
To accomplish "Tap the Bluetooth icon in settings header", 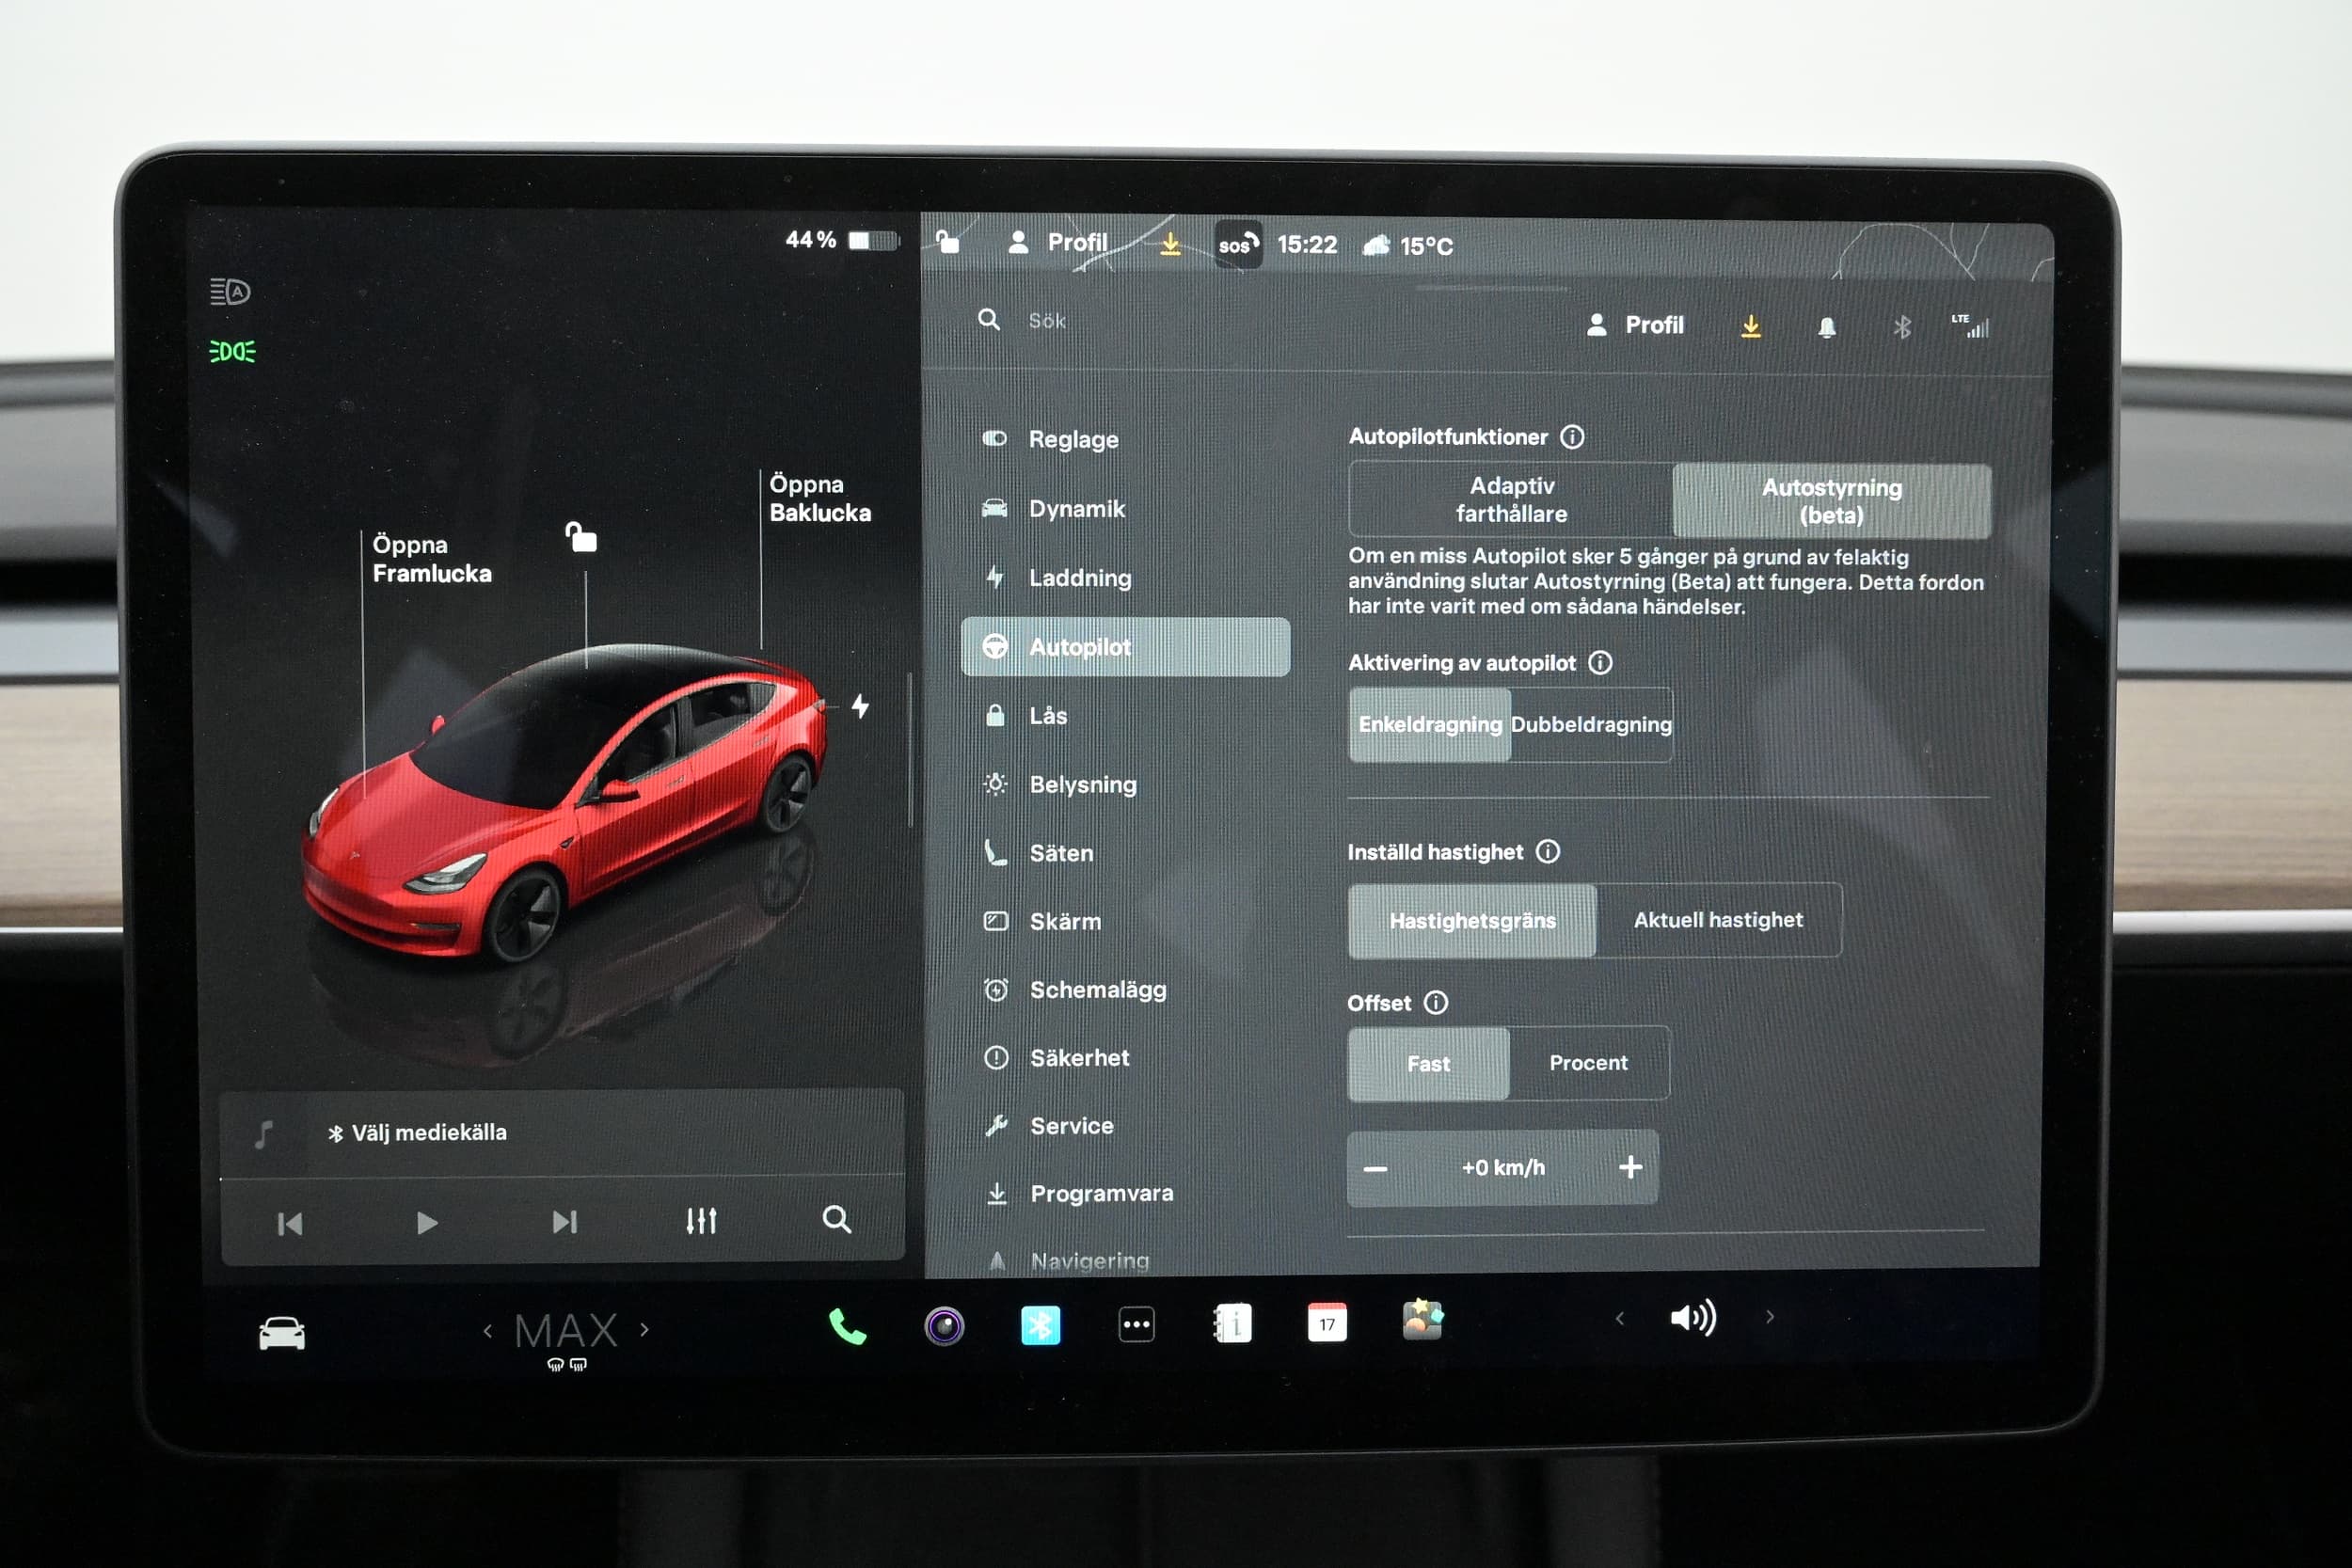I will point(1901,327).
